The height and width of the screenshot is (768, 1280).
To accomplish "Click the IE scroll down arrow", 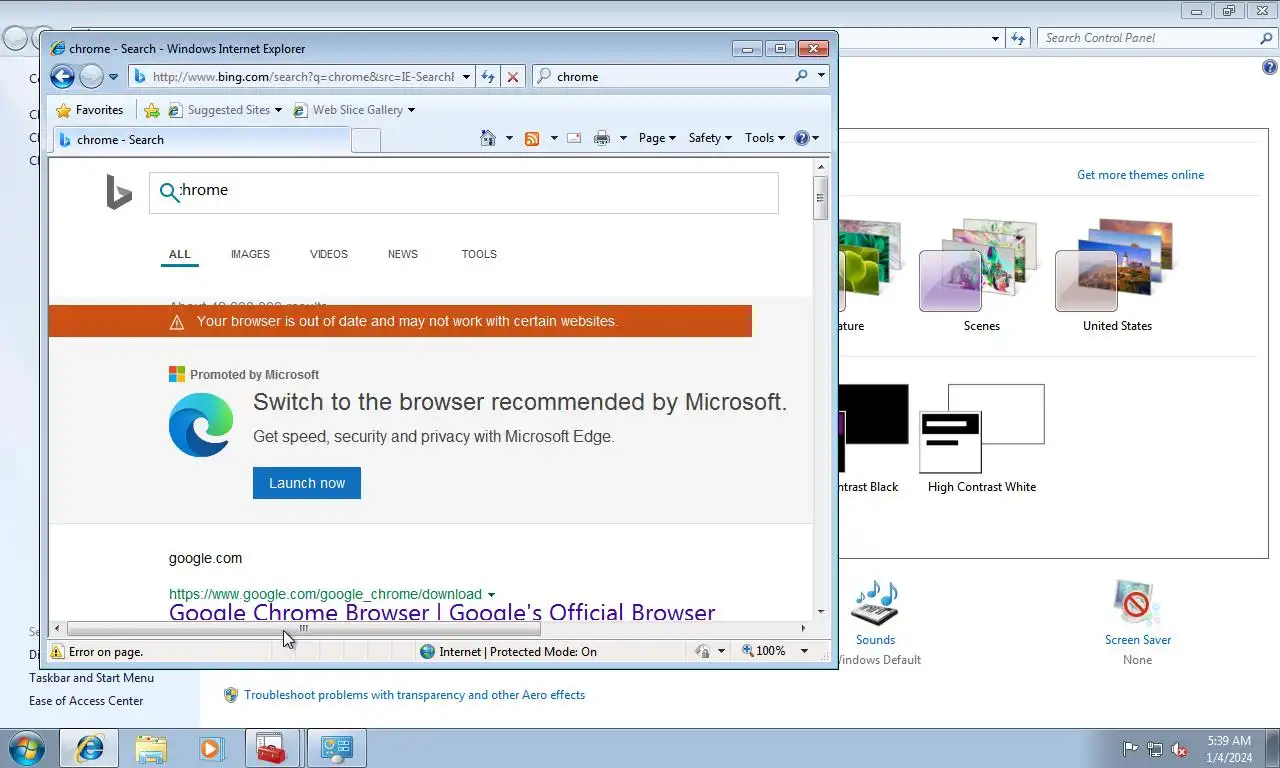I will click(821, 612).
